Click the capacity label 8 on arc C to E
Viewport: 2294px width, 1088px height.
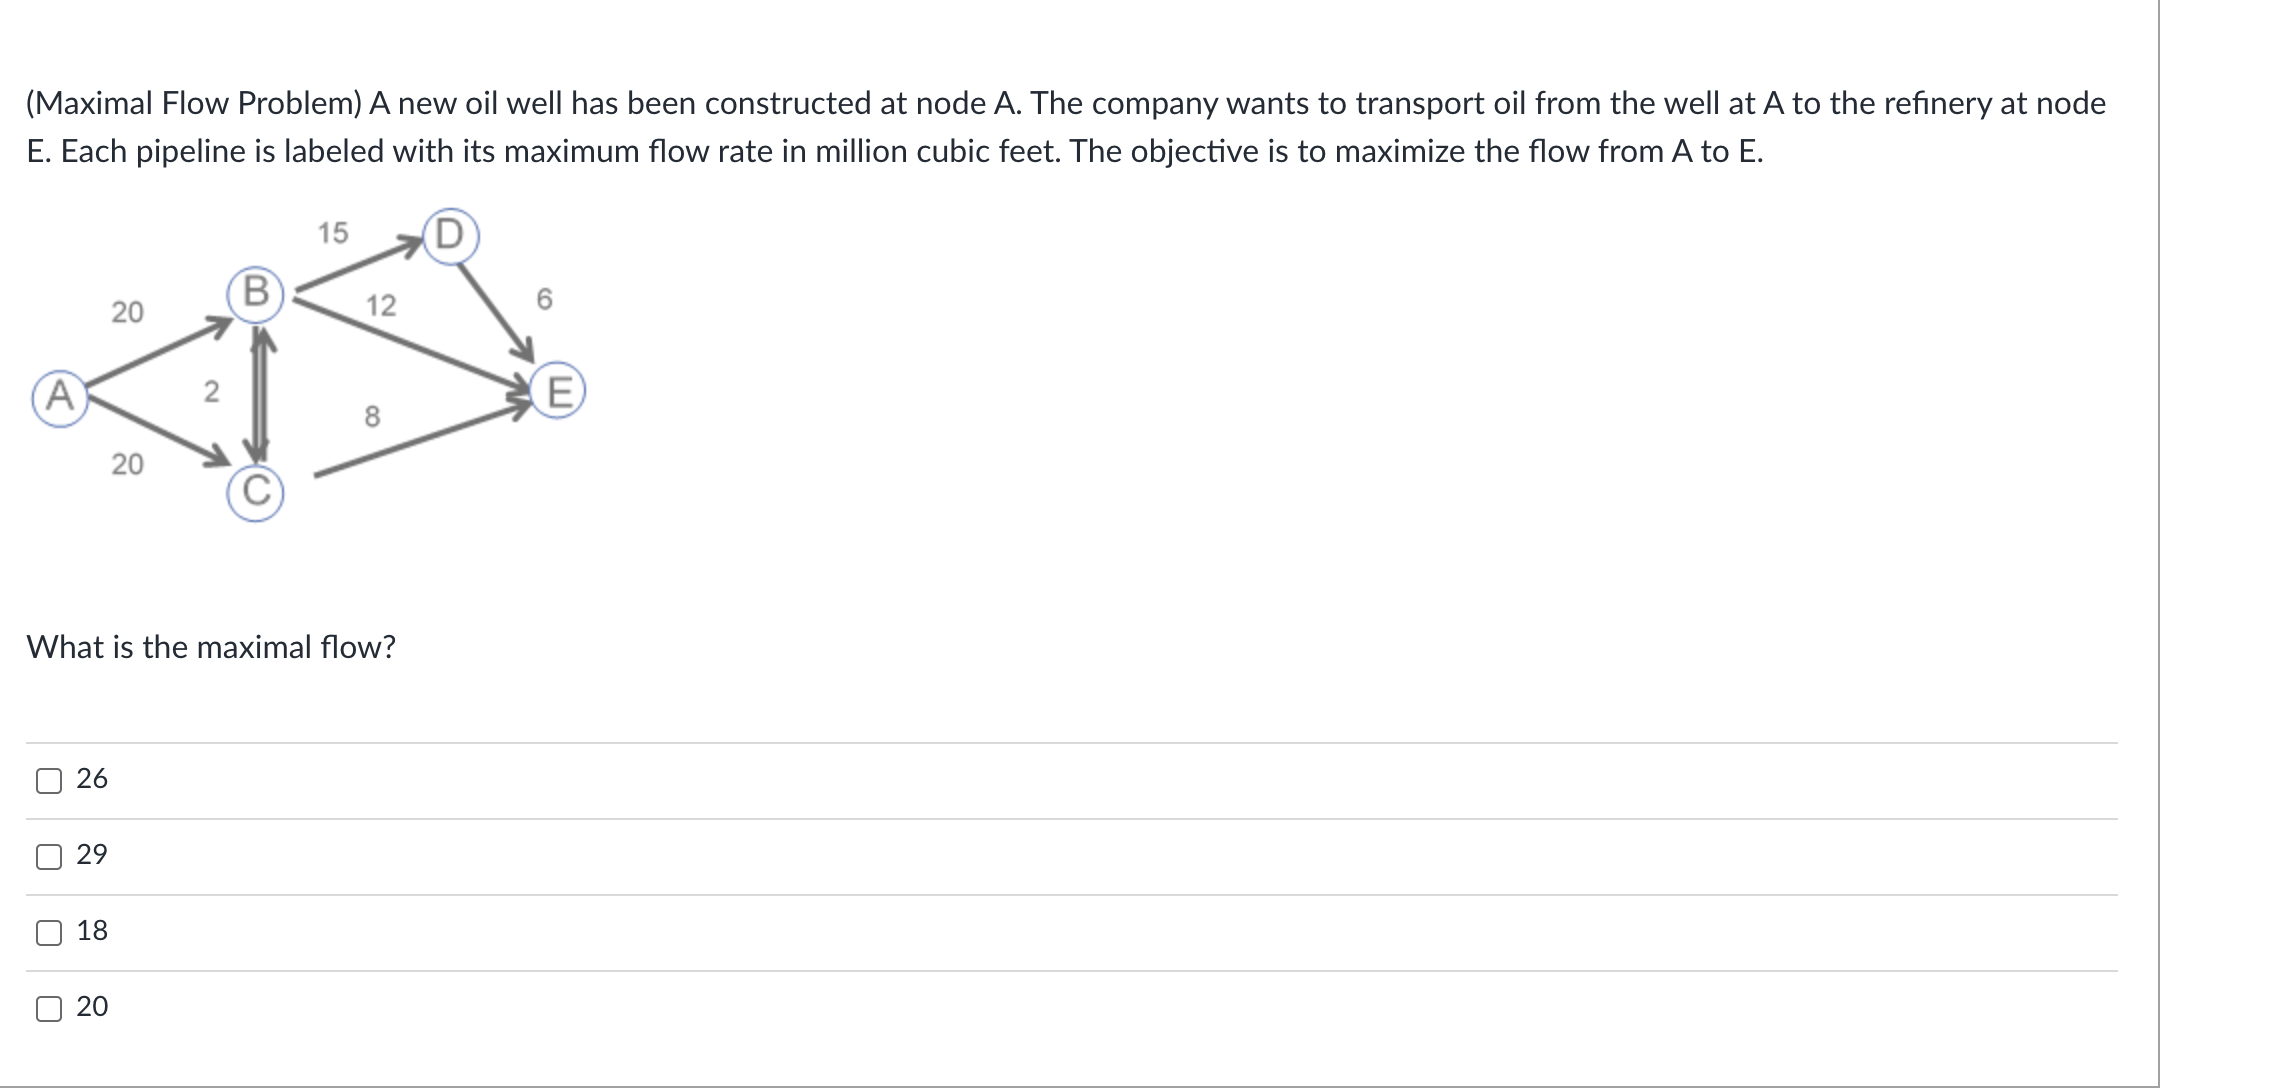coord(372,415)
